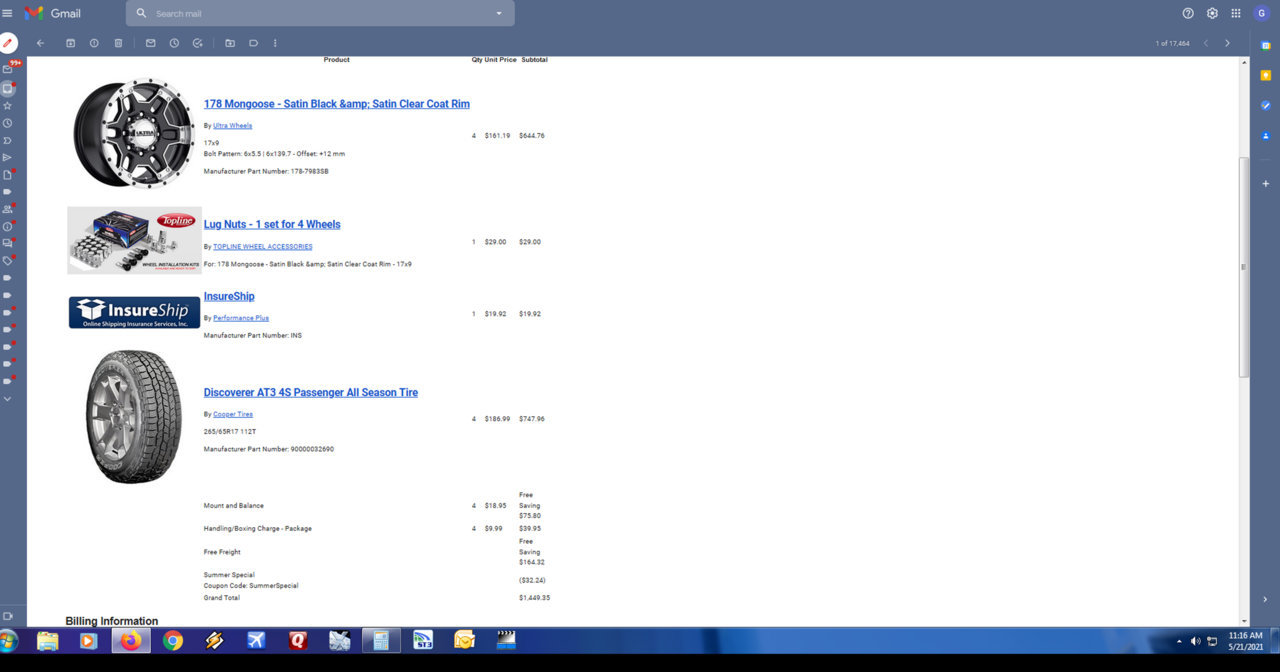Viewport: 1280px width, 672px height.
Task: Click the Billing Information heading
Action: coord(112,621)
